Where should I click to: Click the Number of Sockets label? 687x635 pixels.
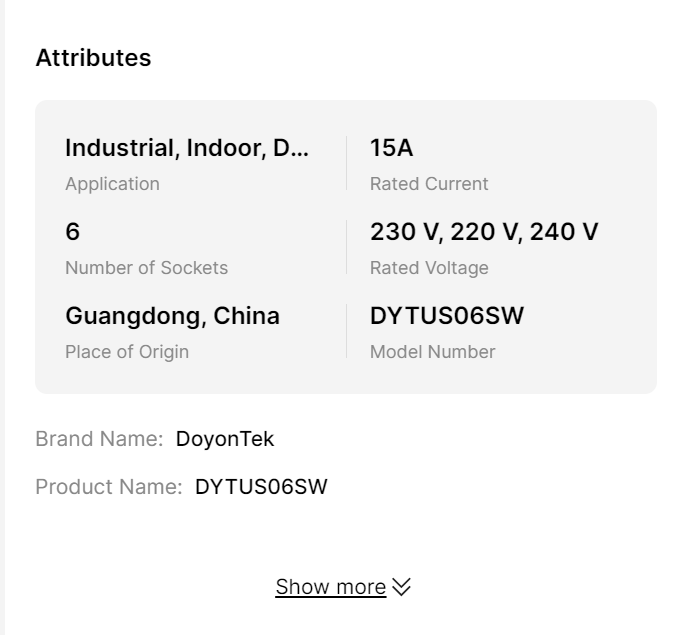coord(146,268)
